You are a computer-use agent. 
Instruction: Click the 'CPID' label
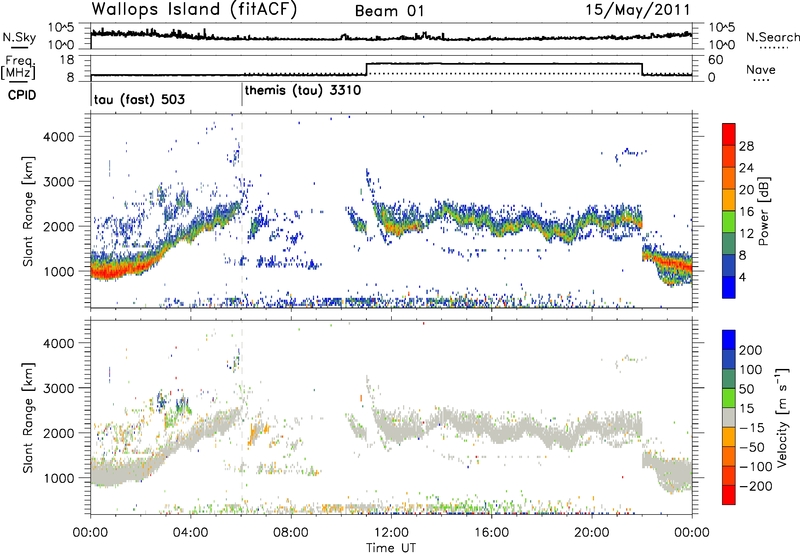coord(22,95)
